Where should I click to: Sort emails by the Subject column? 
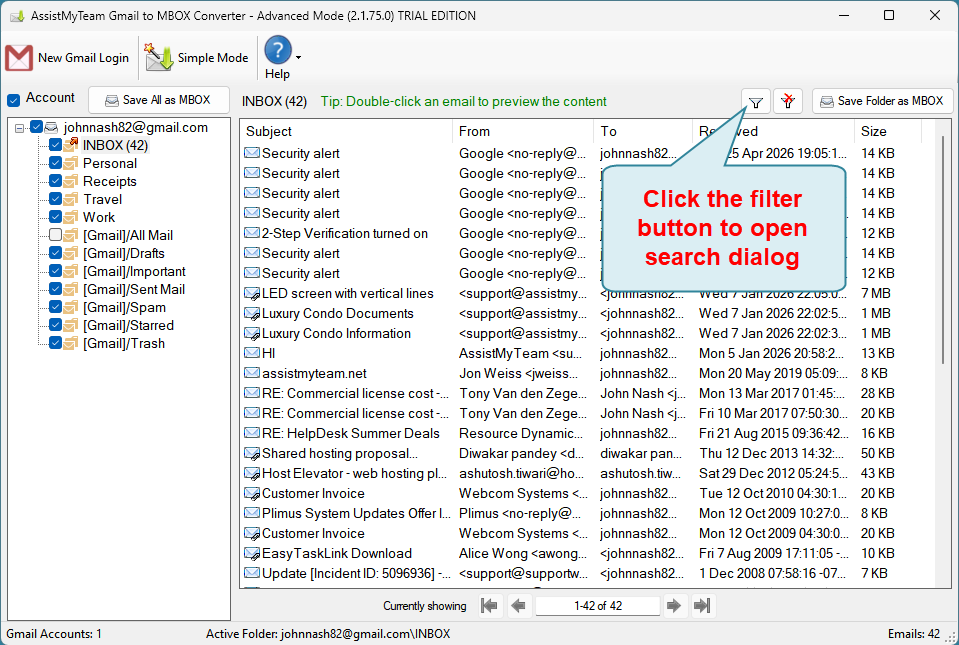(x=269, y=131)
